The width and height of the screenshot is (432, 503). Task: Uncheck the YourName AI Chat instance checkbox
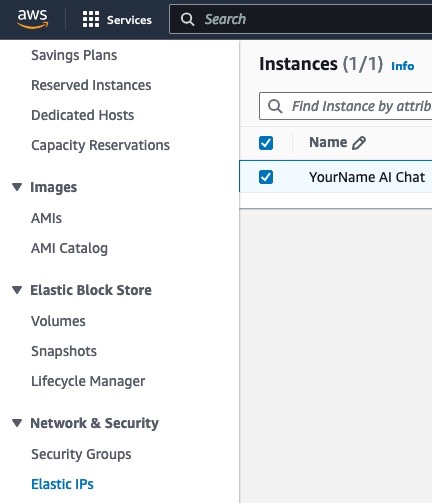(x=266, y=177)
